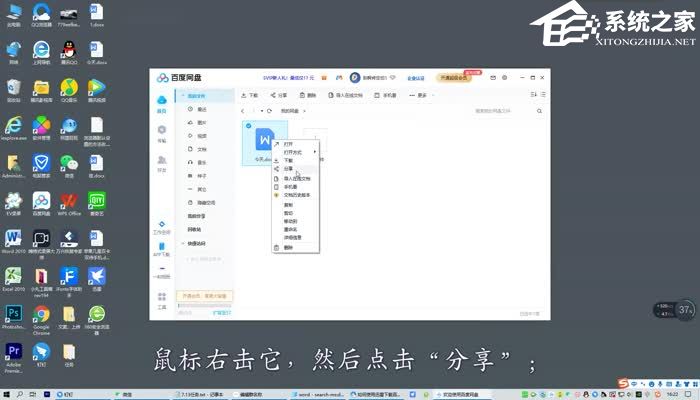Open the settings gear in title bar
Screen dimensions: 700x400
pyautogui.click(x=504, y=78)
